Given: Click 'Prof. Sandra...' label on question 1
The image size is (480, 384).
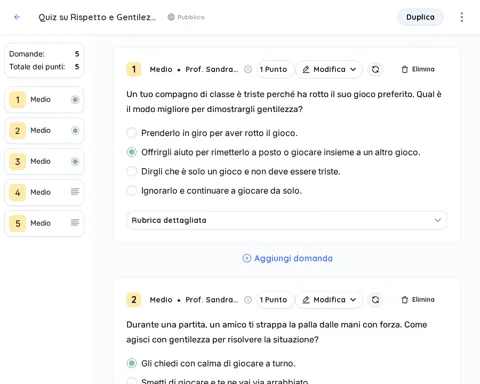Looking at the screenshot, I should tap(212, 69).
